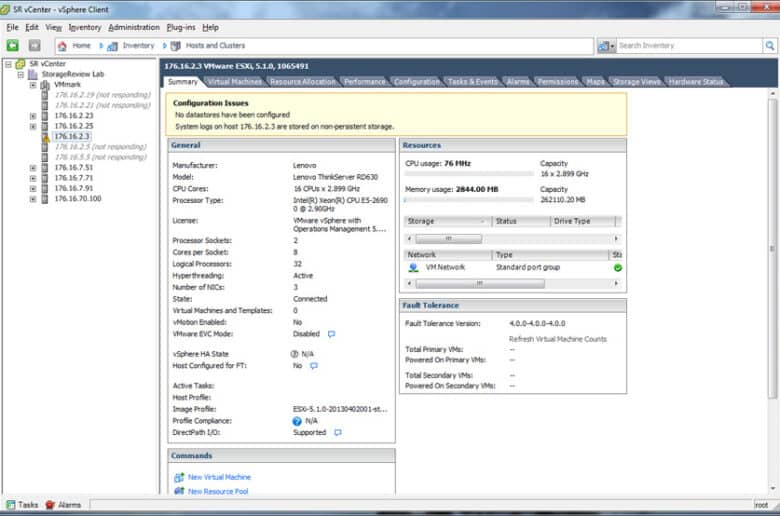Switch to the Configuration tab
The height and width of the screenshot is (516, 780).
click(417, 82)
